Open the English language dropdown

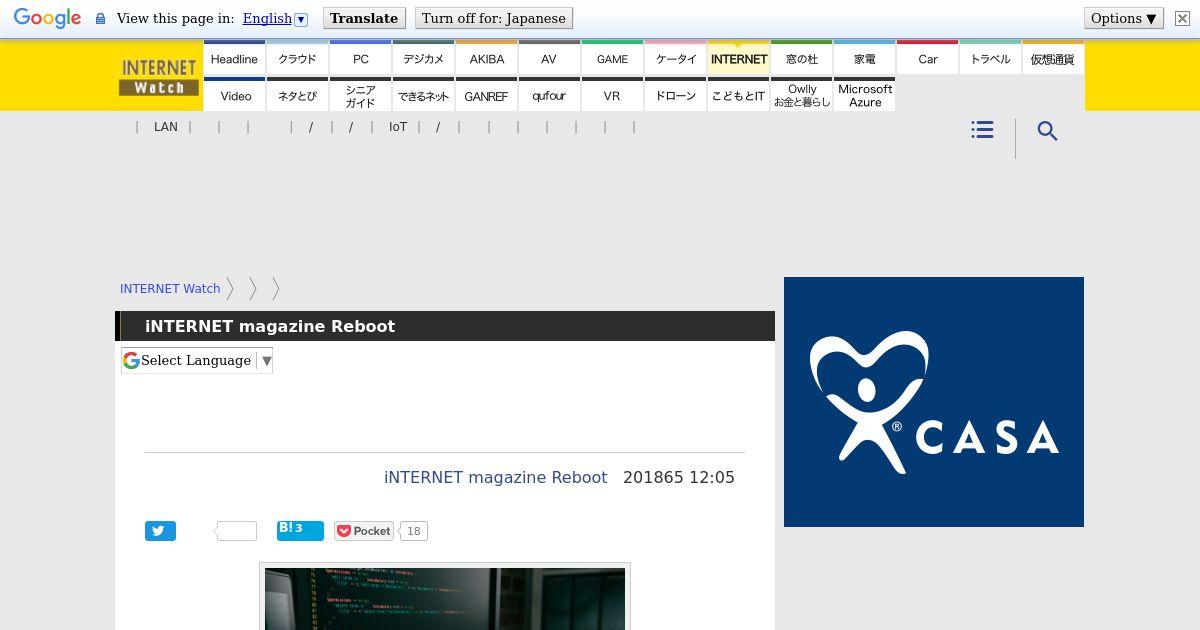click(275, 18)
